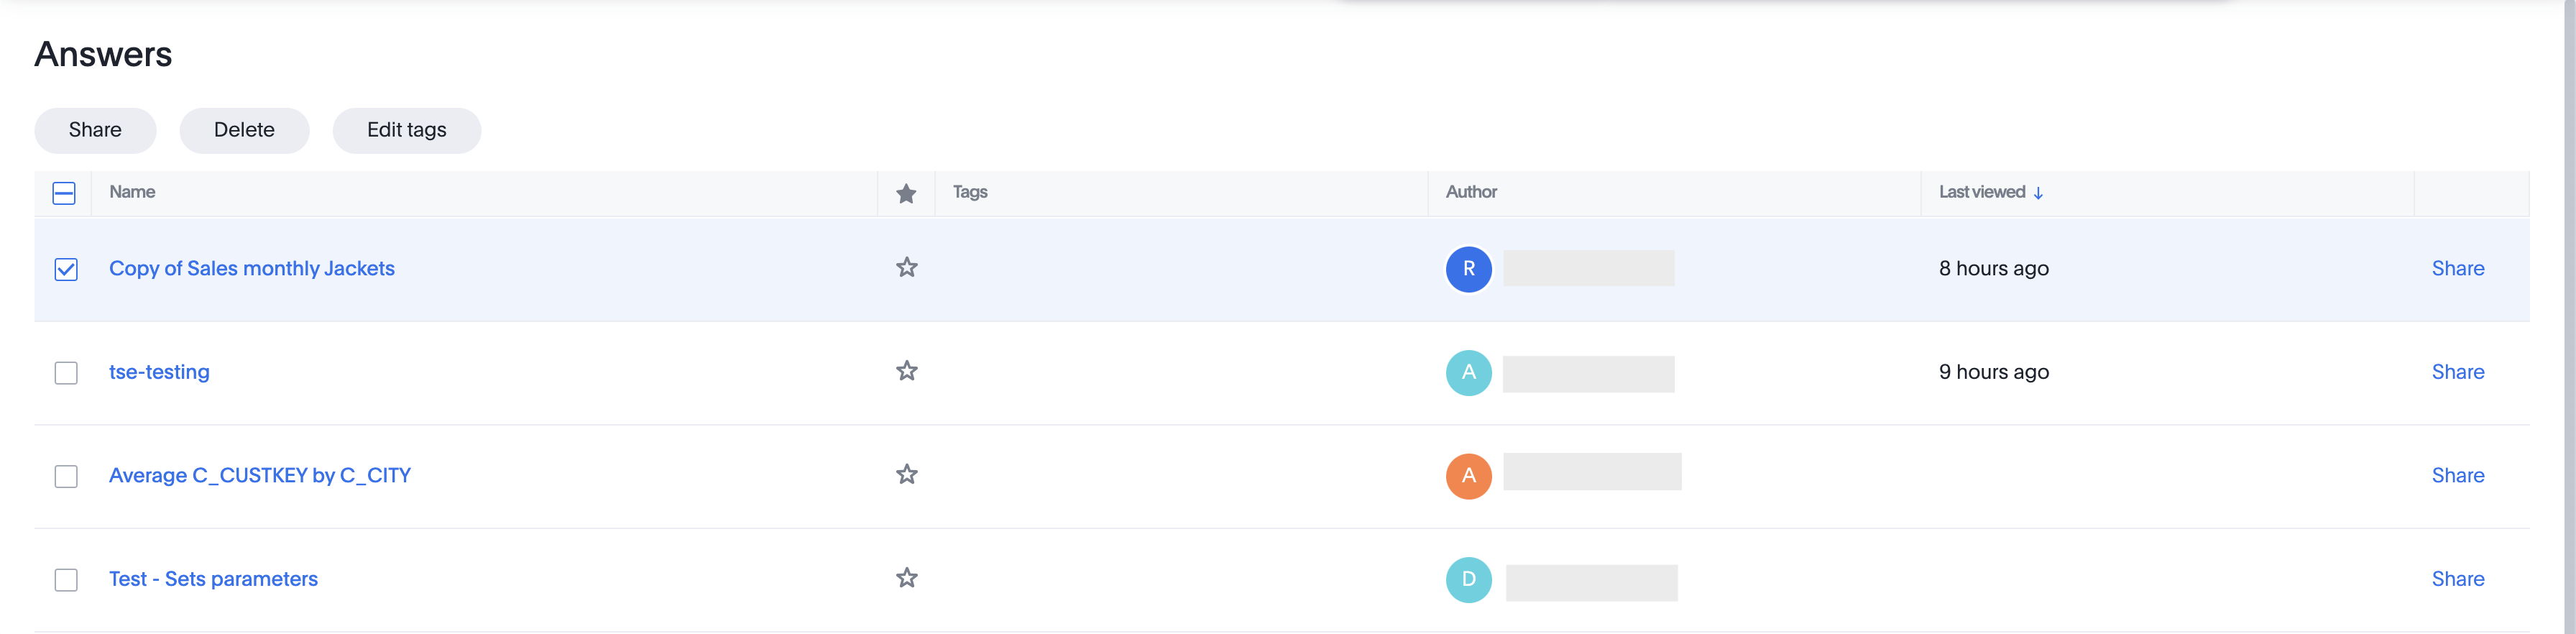
Task: Star the Copy of Sales monthly Jackets answer
Action: point(906,268)
